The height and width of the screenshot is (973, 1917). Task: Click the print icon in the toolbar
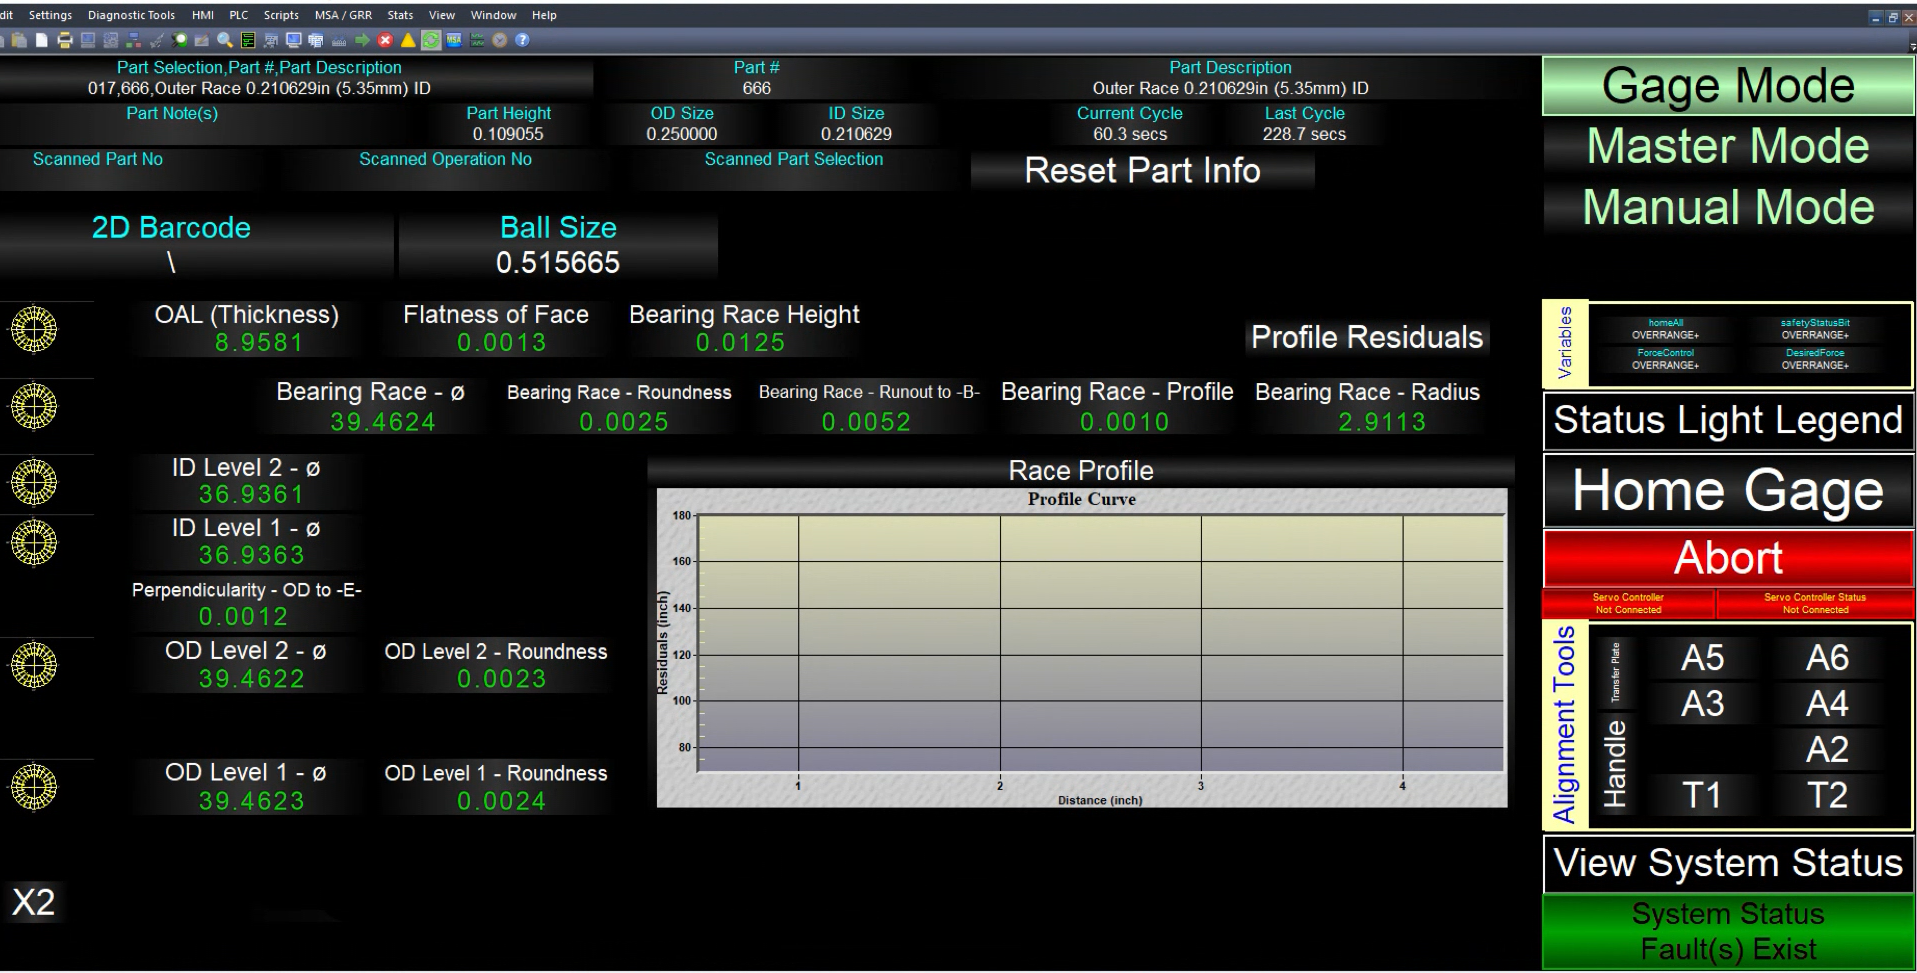(x=65, y=40)
